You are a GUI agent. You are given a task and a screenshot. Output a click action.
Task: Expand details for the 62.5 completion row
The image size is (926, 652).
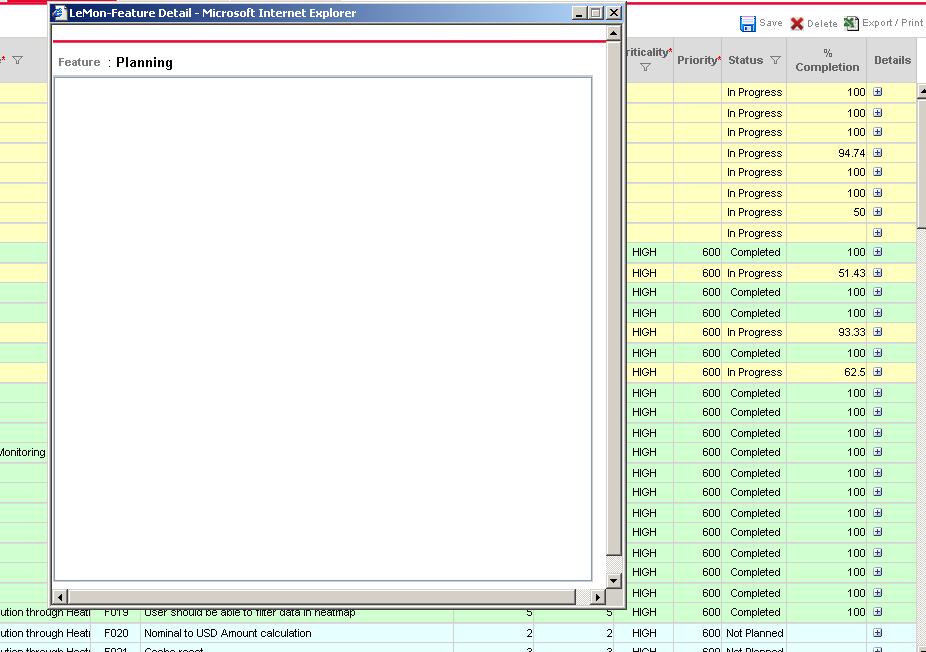[x=878, y=372]
